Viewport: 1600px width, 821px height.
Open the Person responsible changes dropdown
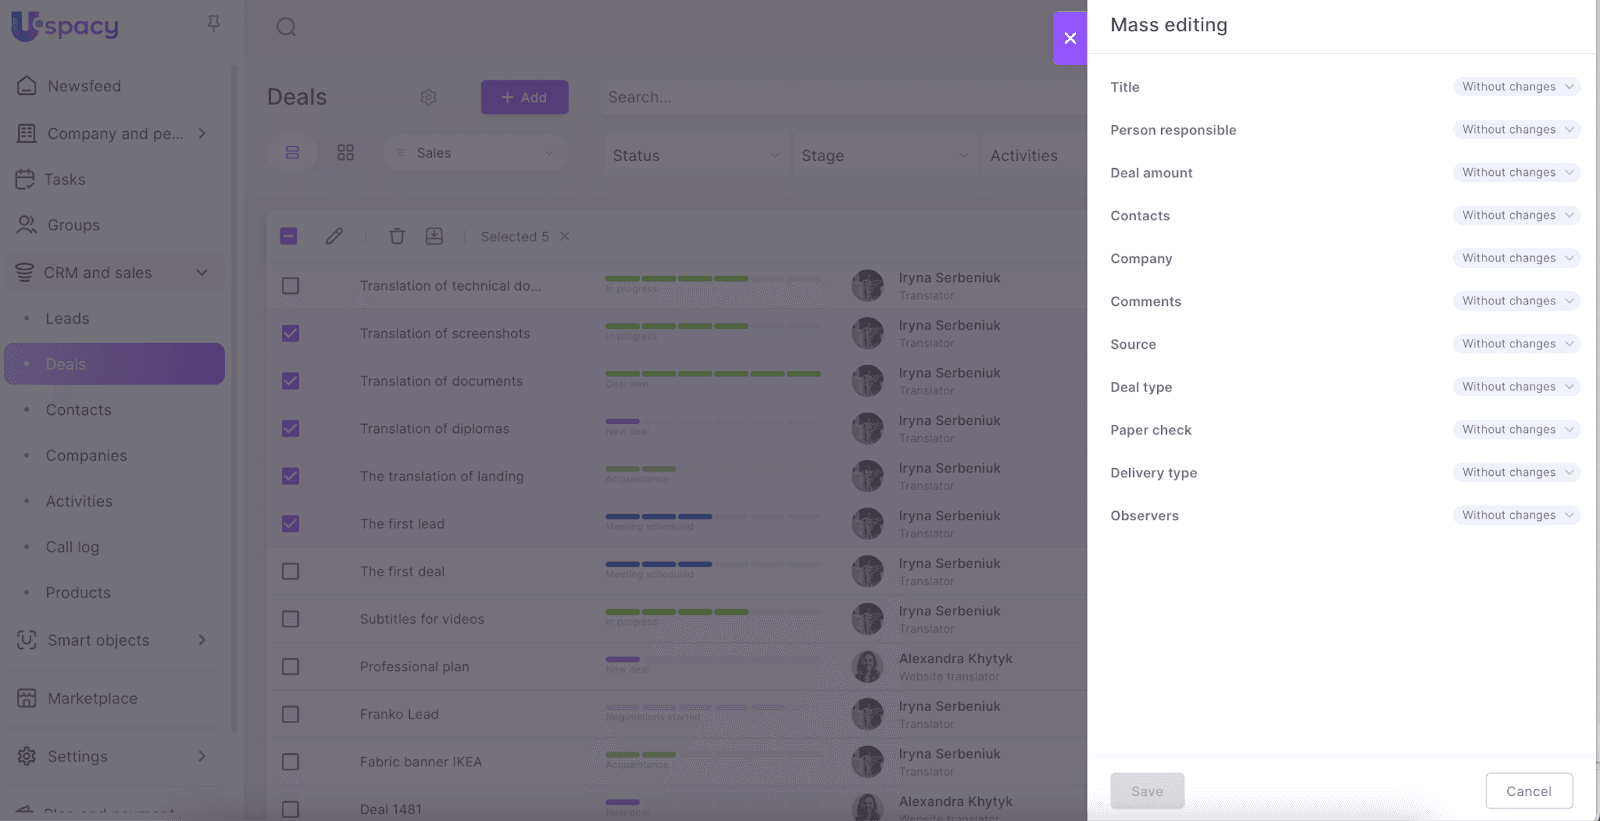(1516, 130)
